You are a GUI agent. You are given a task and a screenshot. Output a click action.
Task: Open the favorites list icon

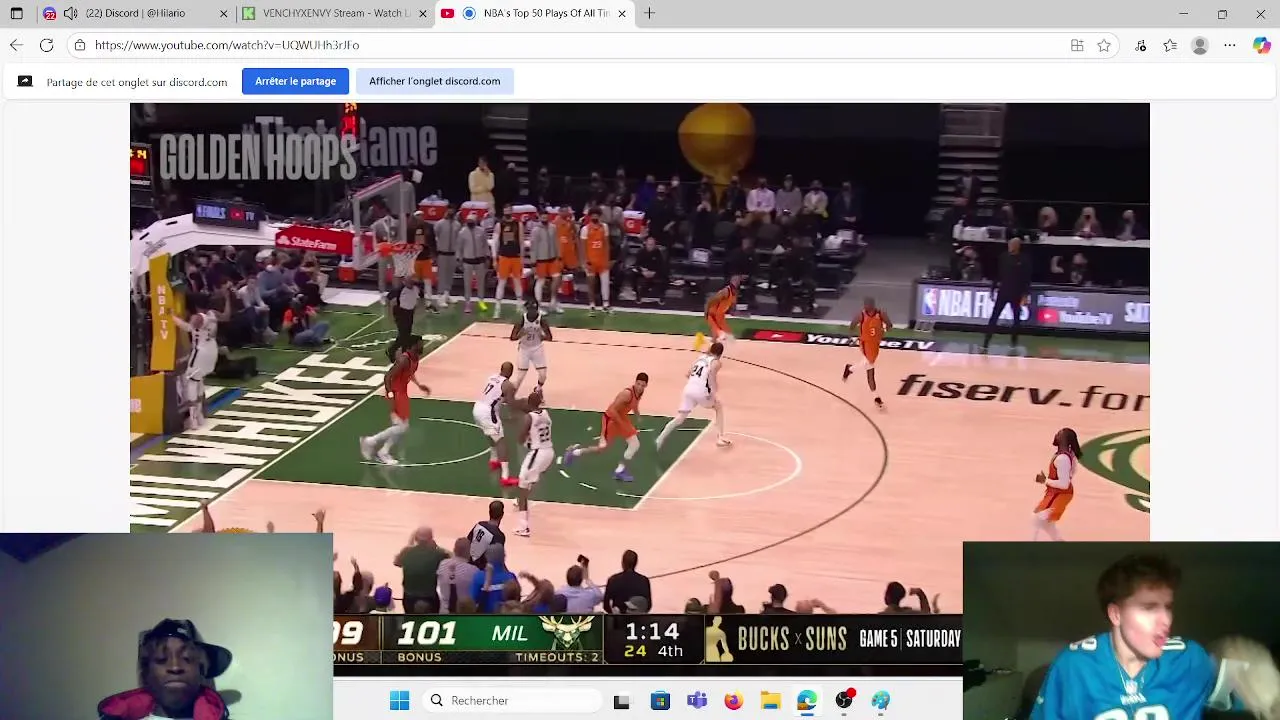pos(1170,45)
